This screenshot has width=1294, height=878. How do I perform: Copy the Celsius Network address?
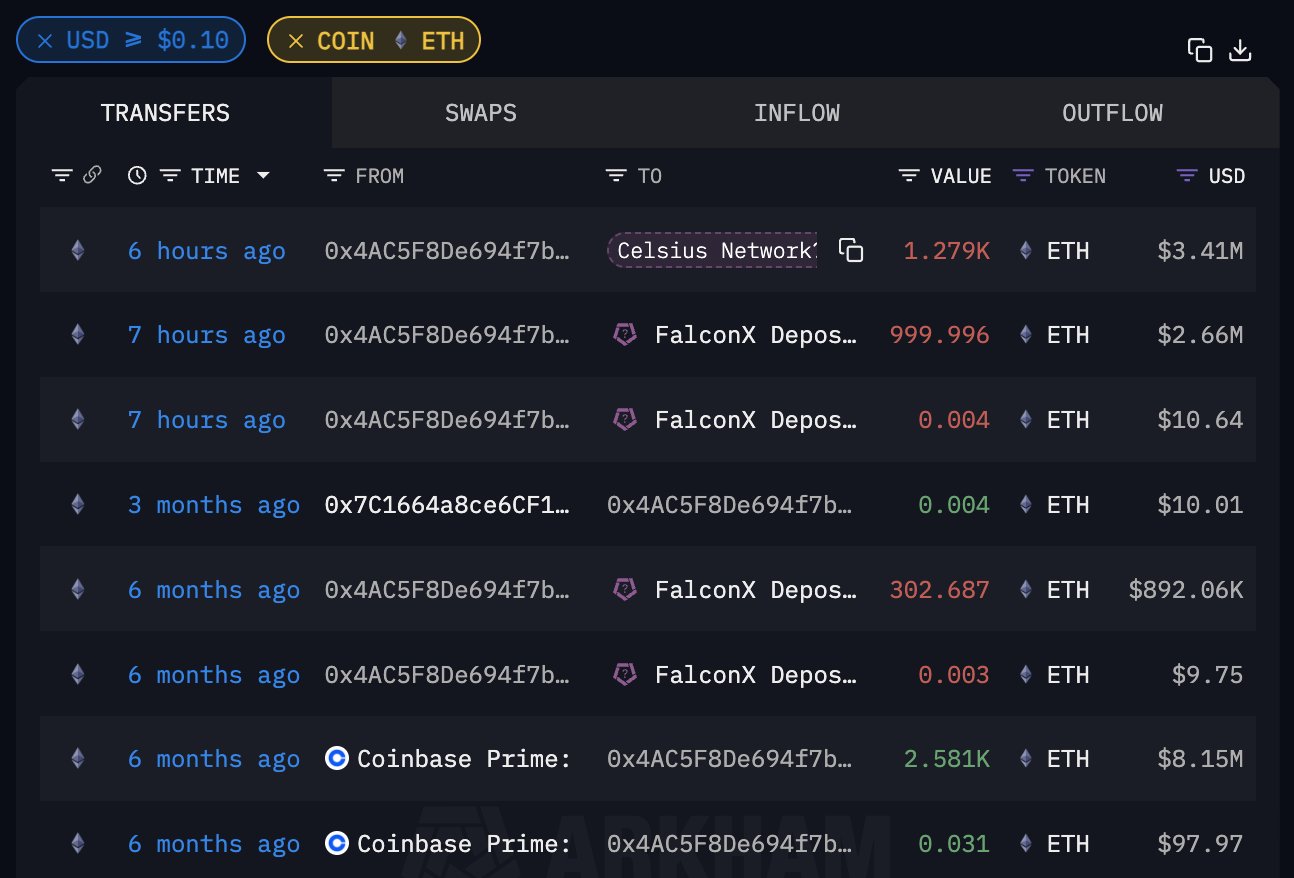point(851,251)
